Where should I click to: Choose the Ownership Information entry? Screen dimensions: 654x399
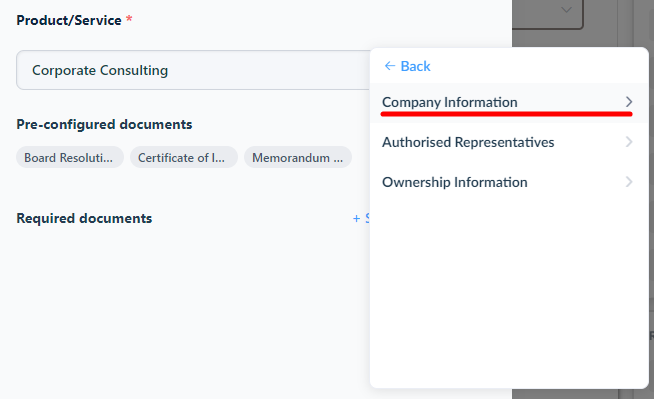coord(509,182)
